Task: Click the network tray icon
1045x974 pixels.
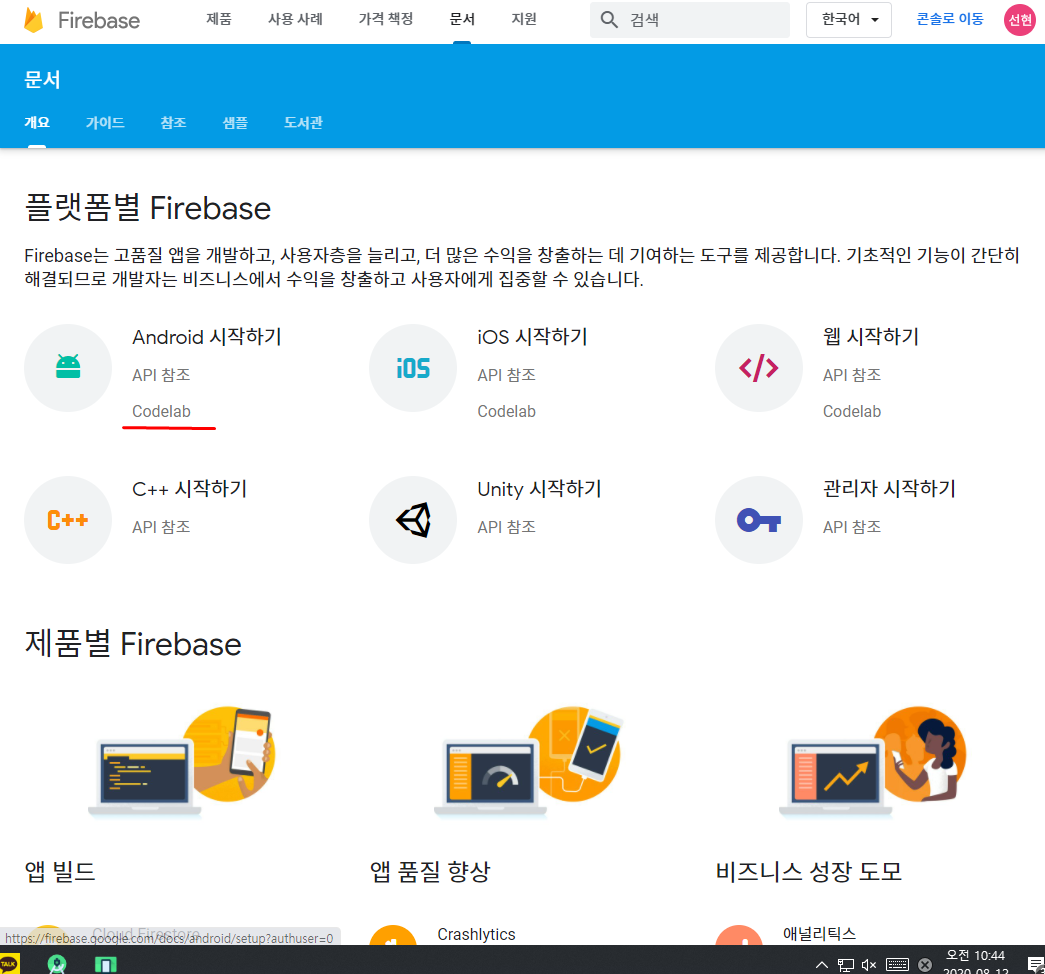Action: [846, 965]
